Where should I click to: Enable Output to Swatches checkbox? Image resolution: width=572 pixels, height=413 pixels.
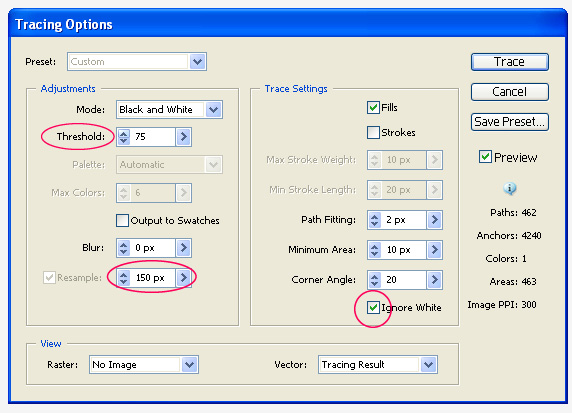pyautogui.click(x=122, y=220)
